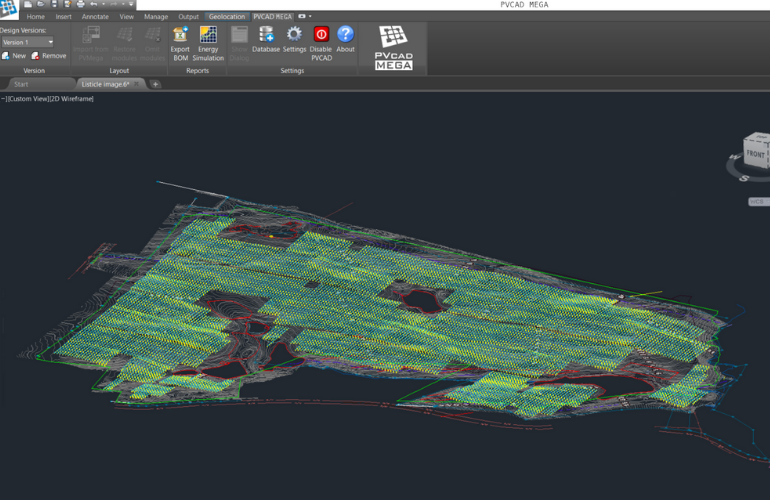Open the WCS coordinate system dropdown
This screenshot has width=770, height=500.
pyautogui.click(x=757, y=201)
